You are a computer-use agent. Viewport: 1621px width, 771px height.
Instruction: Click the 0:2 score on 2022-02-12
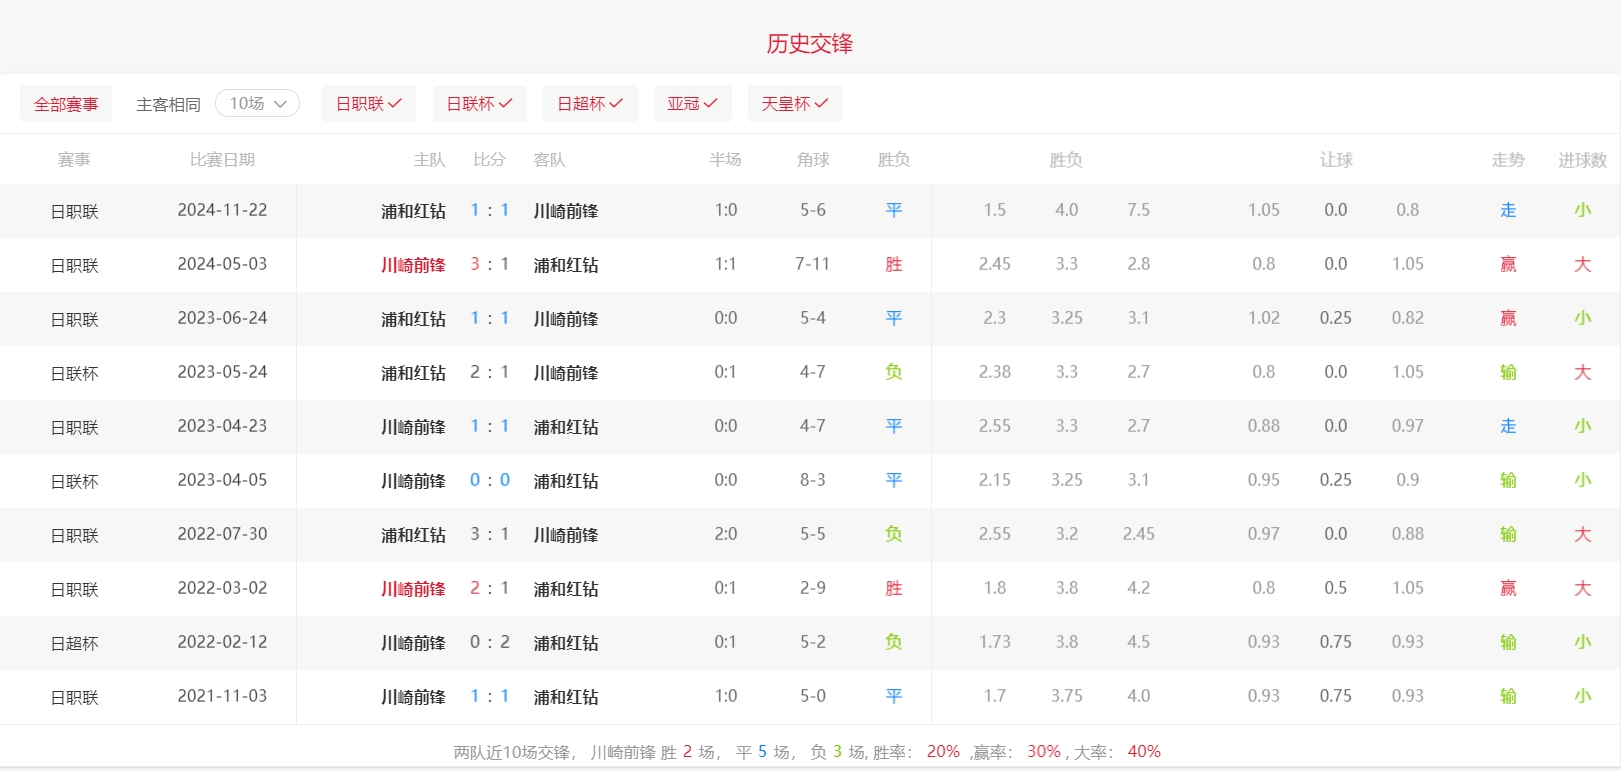489,643
